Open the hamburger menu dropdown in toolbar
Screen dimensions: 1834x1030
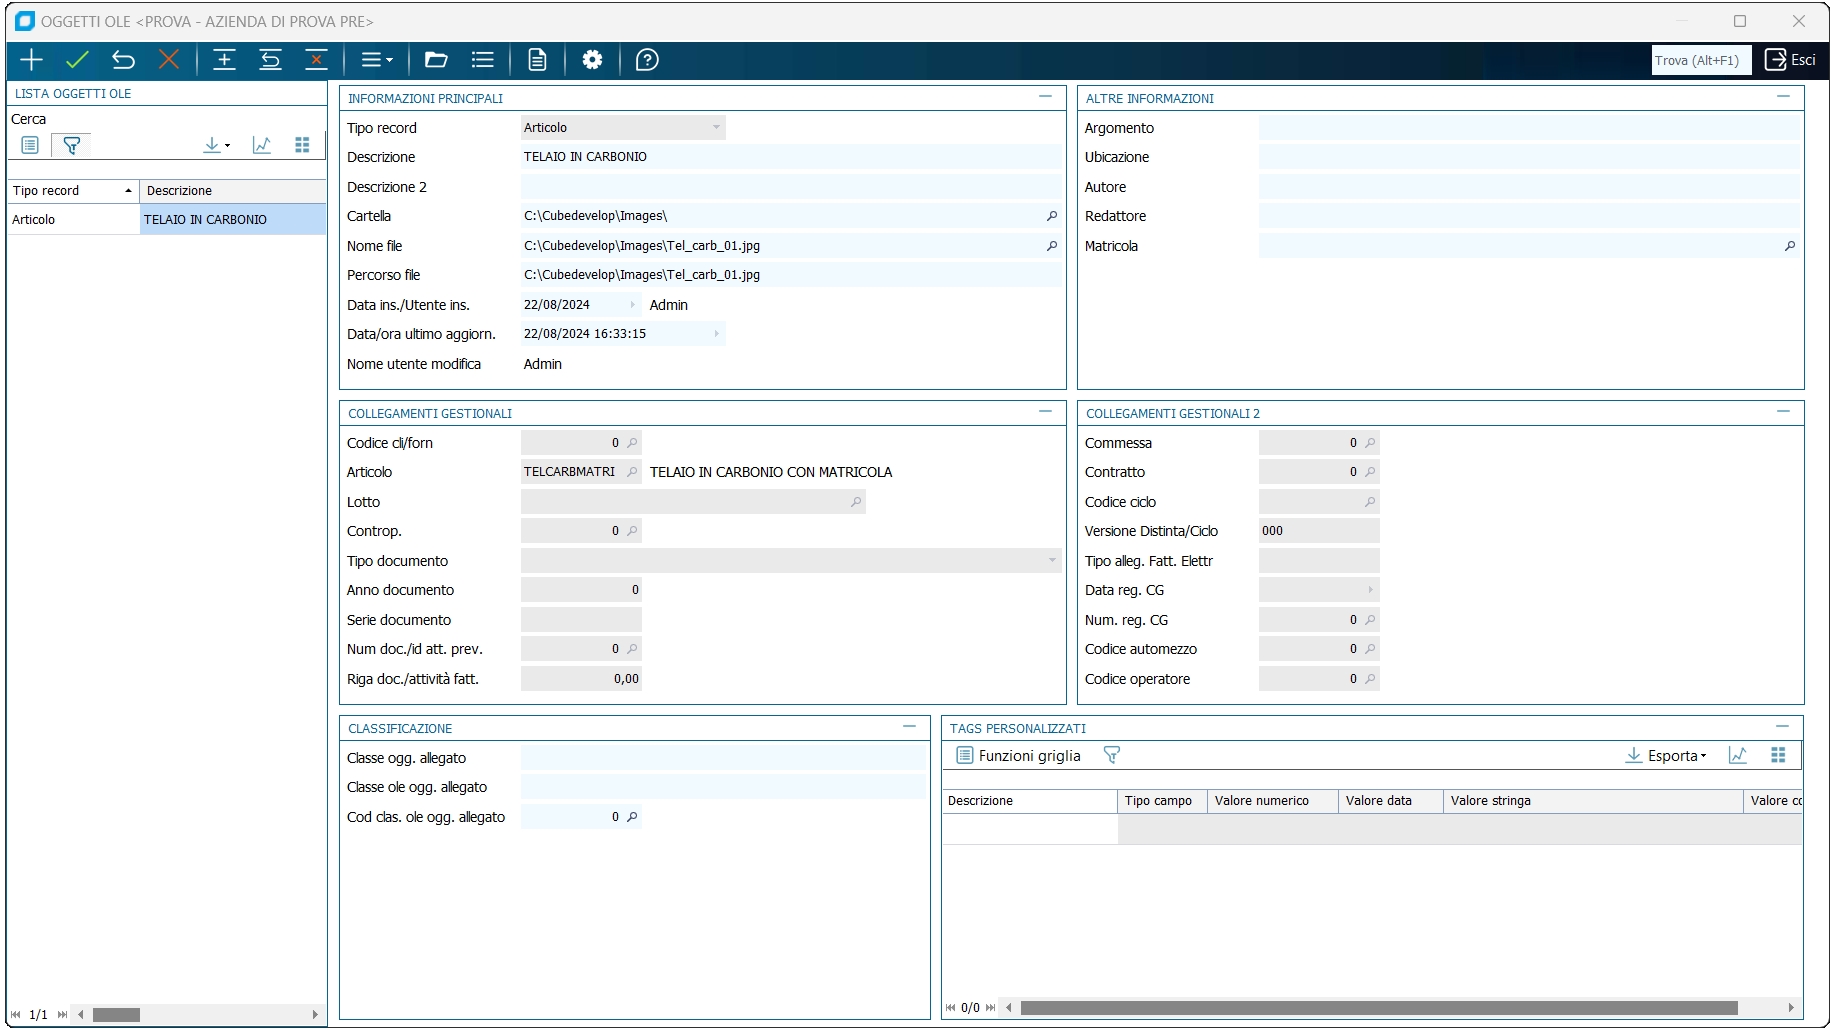pos(377,60)
